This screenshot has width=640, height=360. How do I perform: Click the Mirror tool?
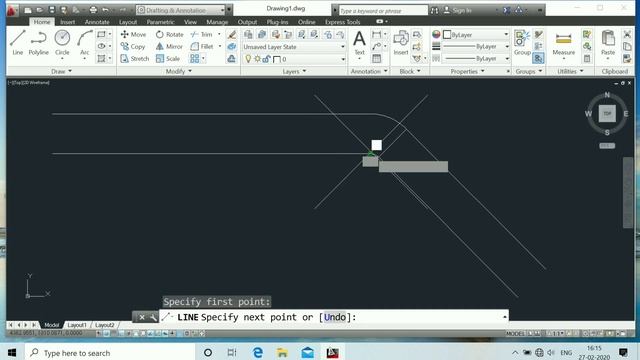[169, 47]
